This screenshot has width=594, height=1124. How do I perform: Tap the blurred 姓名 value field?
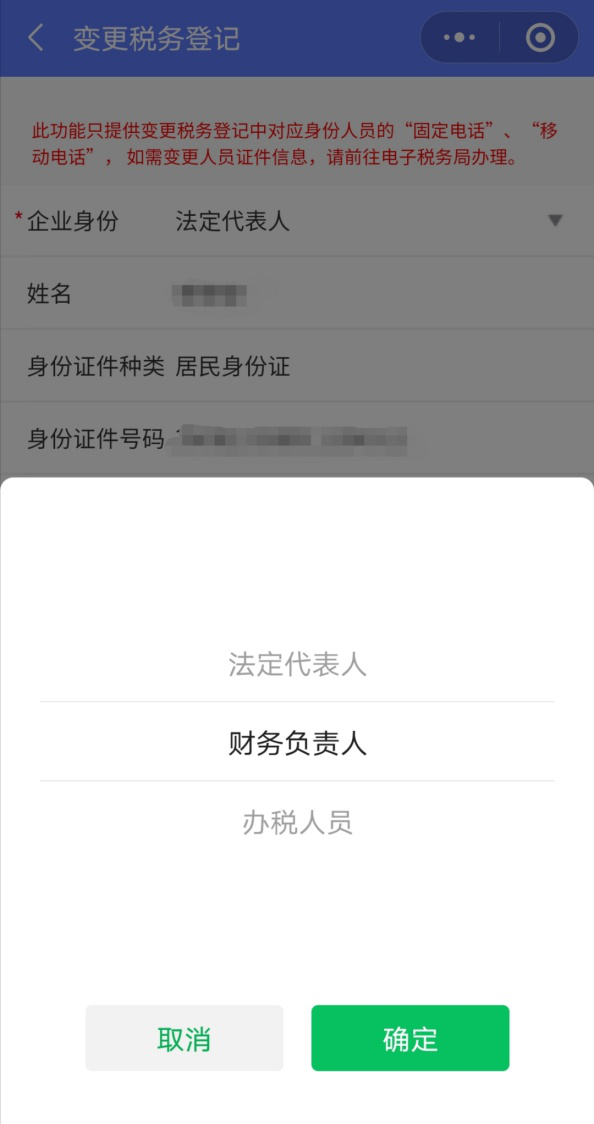pyautogui.click(x=211, y=295)
